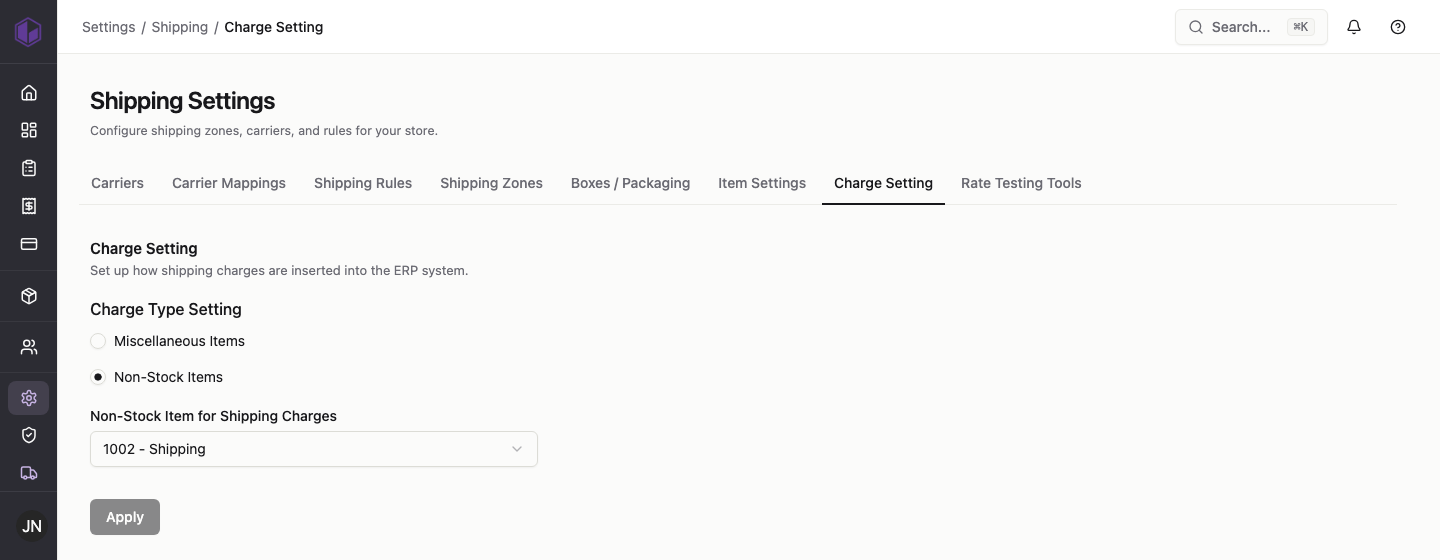This screenshot has height=560, width=1440.
Task: Click the Charge Type Setting label
Action: 166,309
